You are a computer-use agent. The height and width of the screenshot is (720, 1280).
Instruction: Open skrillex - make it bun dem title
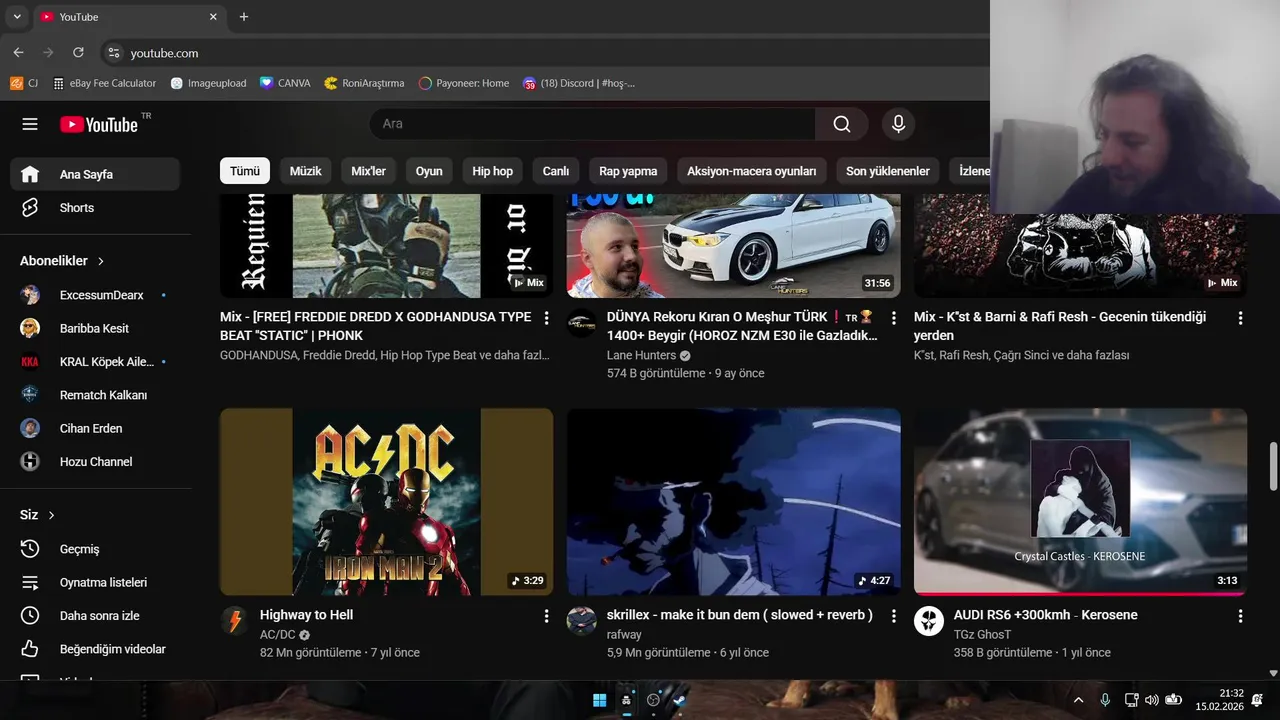(x=740, y=615)
